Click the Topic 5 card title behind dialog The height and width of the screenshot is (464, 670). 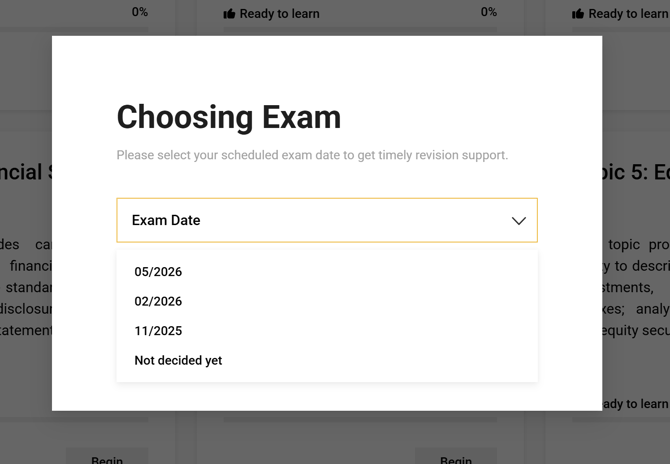point(636,171)
